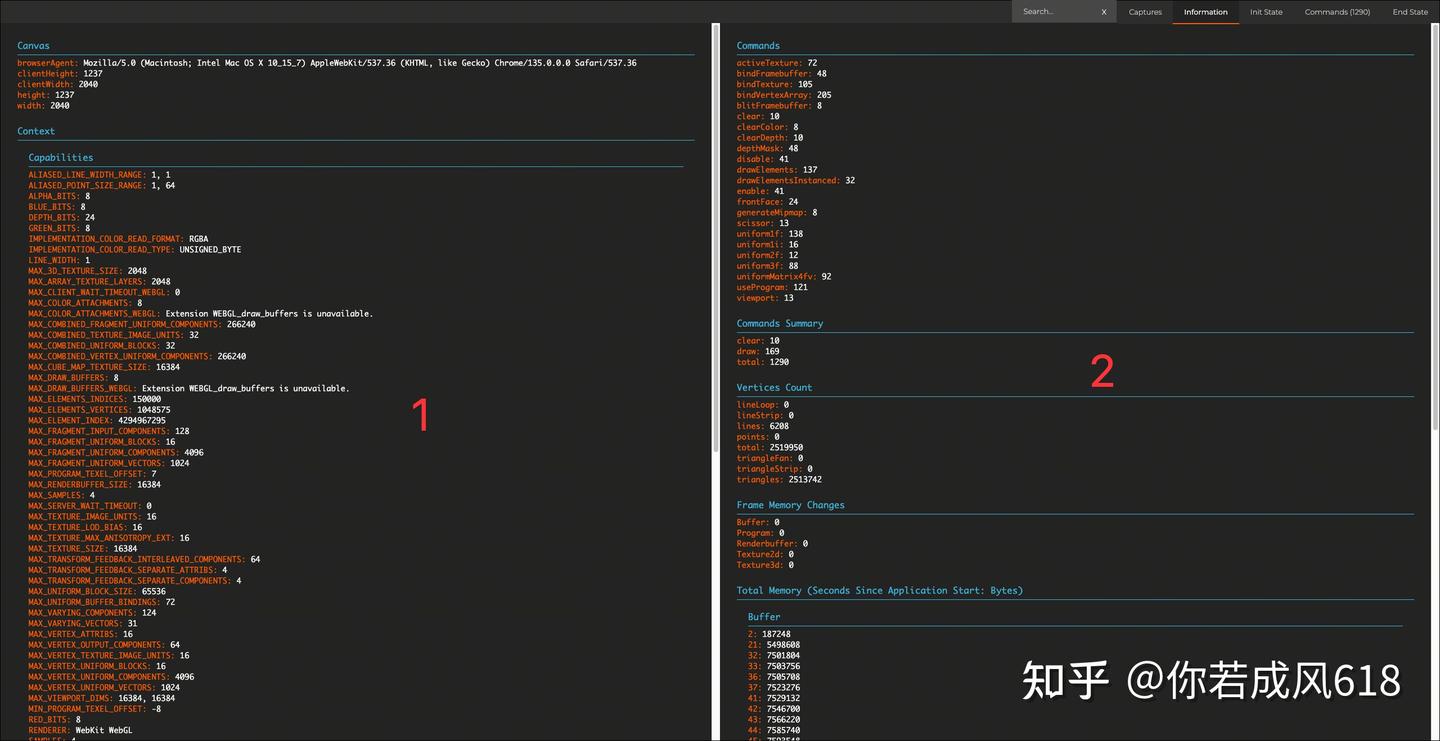View the Commands (1290) tab
The height and width of the screenshot is (741, 1440).
point(1337,12)
